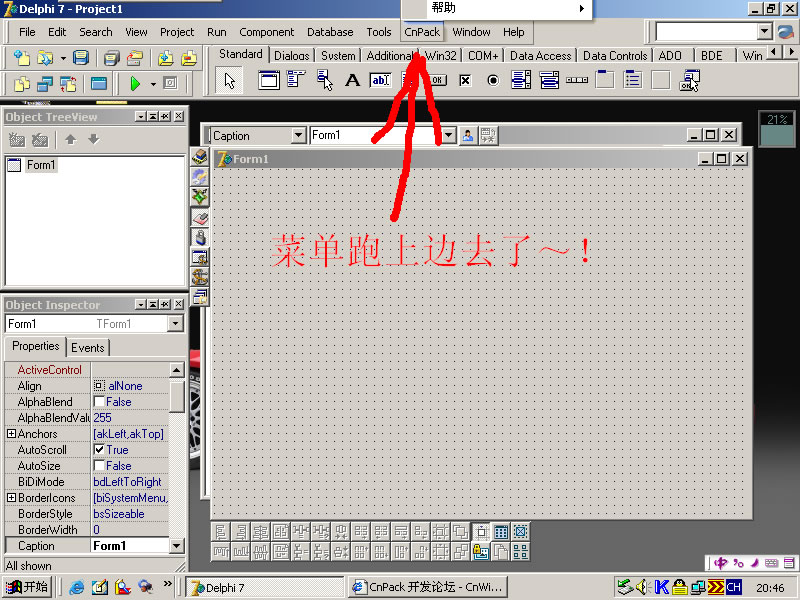Click the green Run arrow button

tap(135, 84)
